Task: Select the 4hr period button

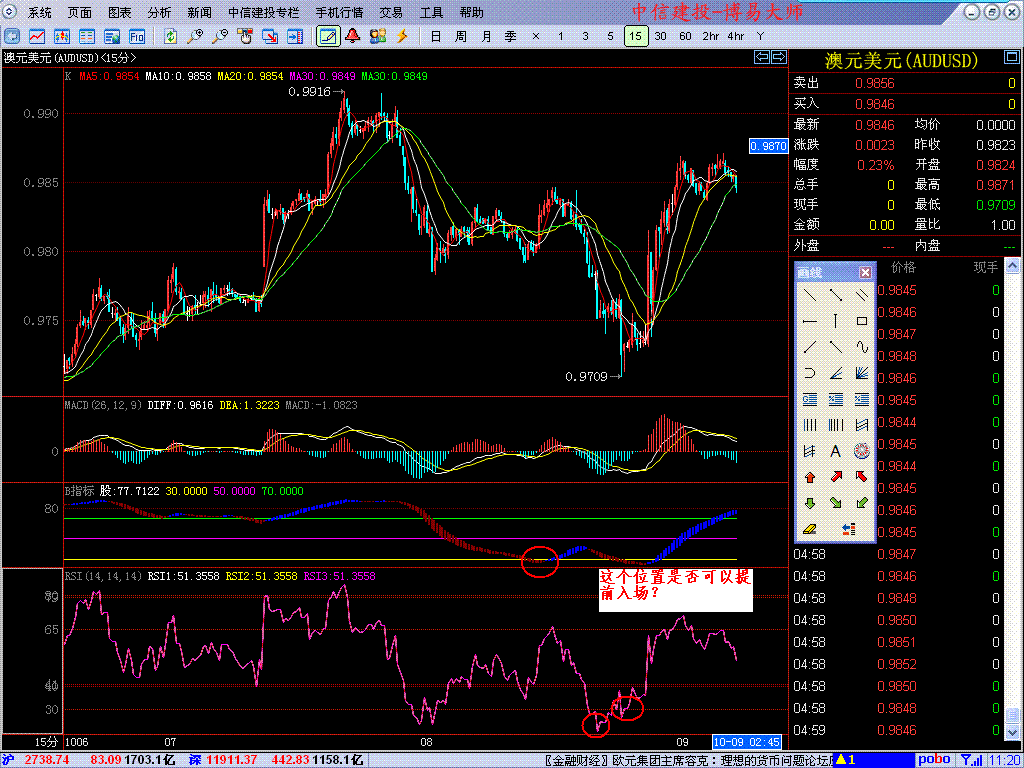Action: (736, 36)
